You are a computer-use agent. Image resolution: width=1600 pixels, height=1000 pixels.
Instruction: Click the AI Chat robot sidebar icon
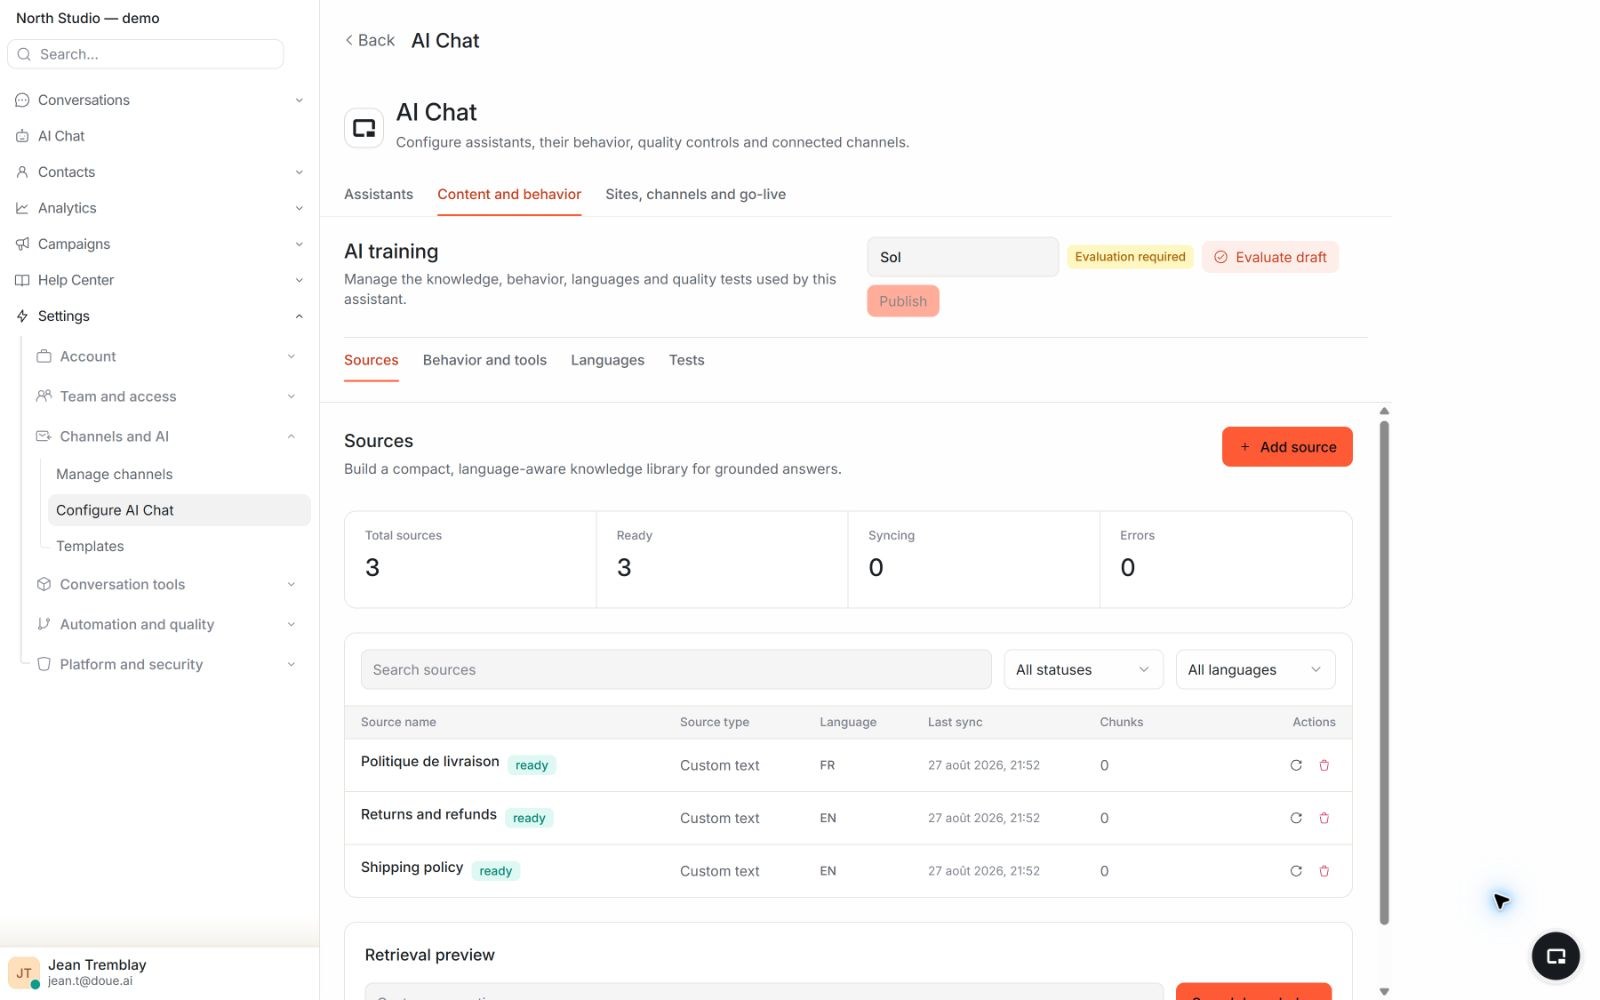tap(22, 136)
